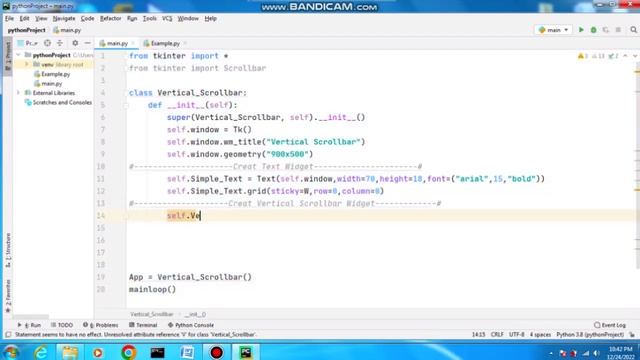The width and height of the screenshot is (640, 360).
Task: Open the VCS menu
Action: click(x=167, y=18)
